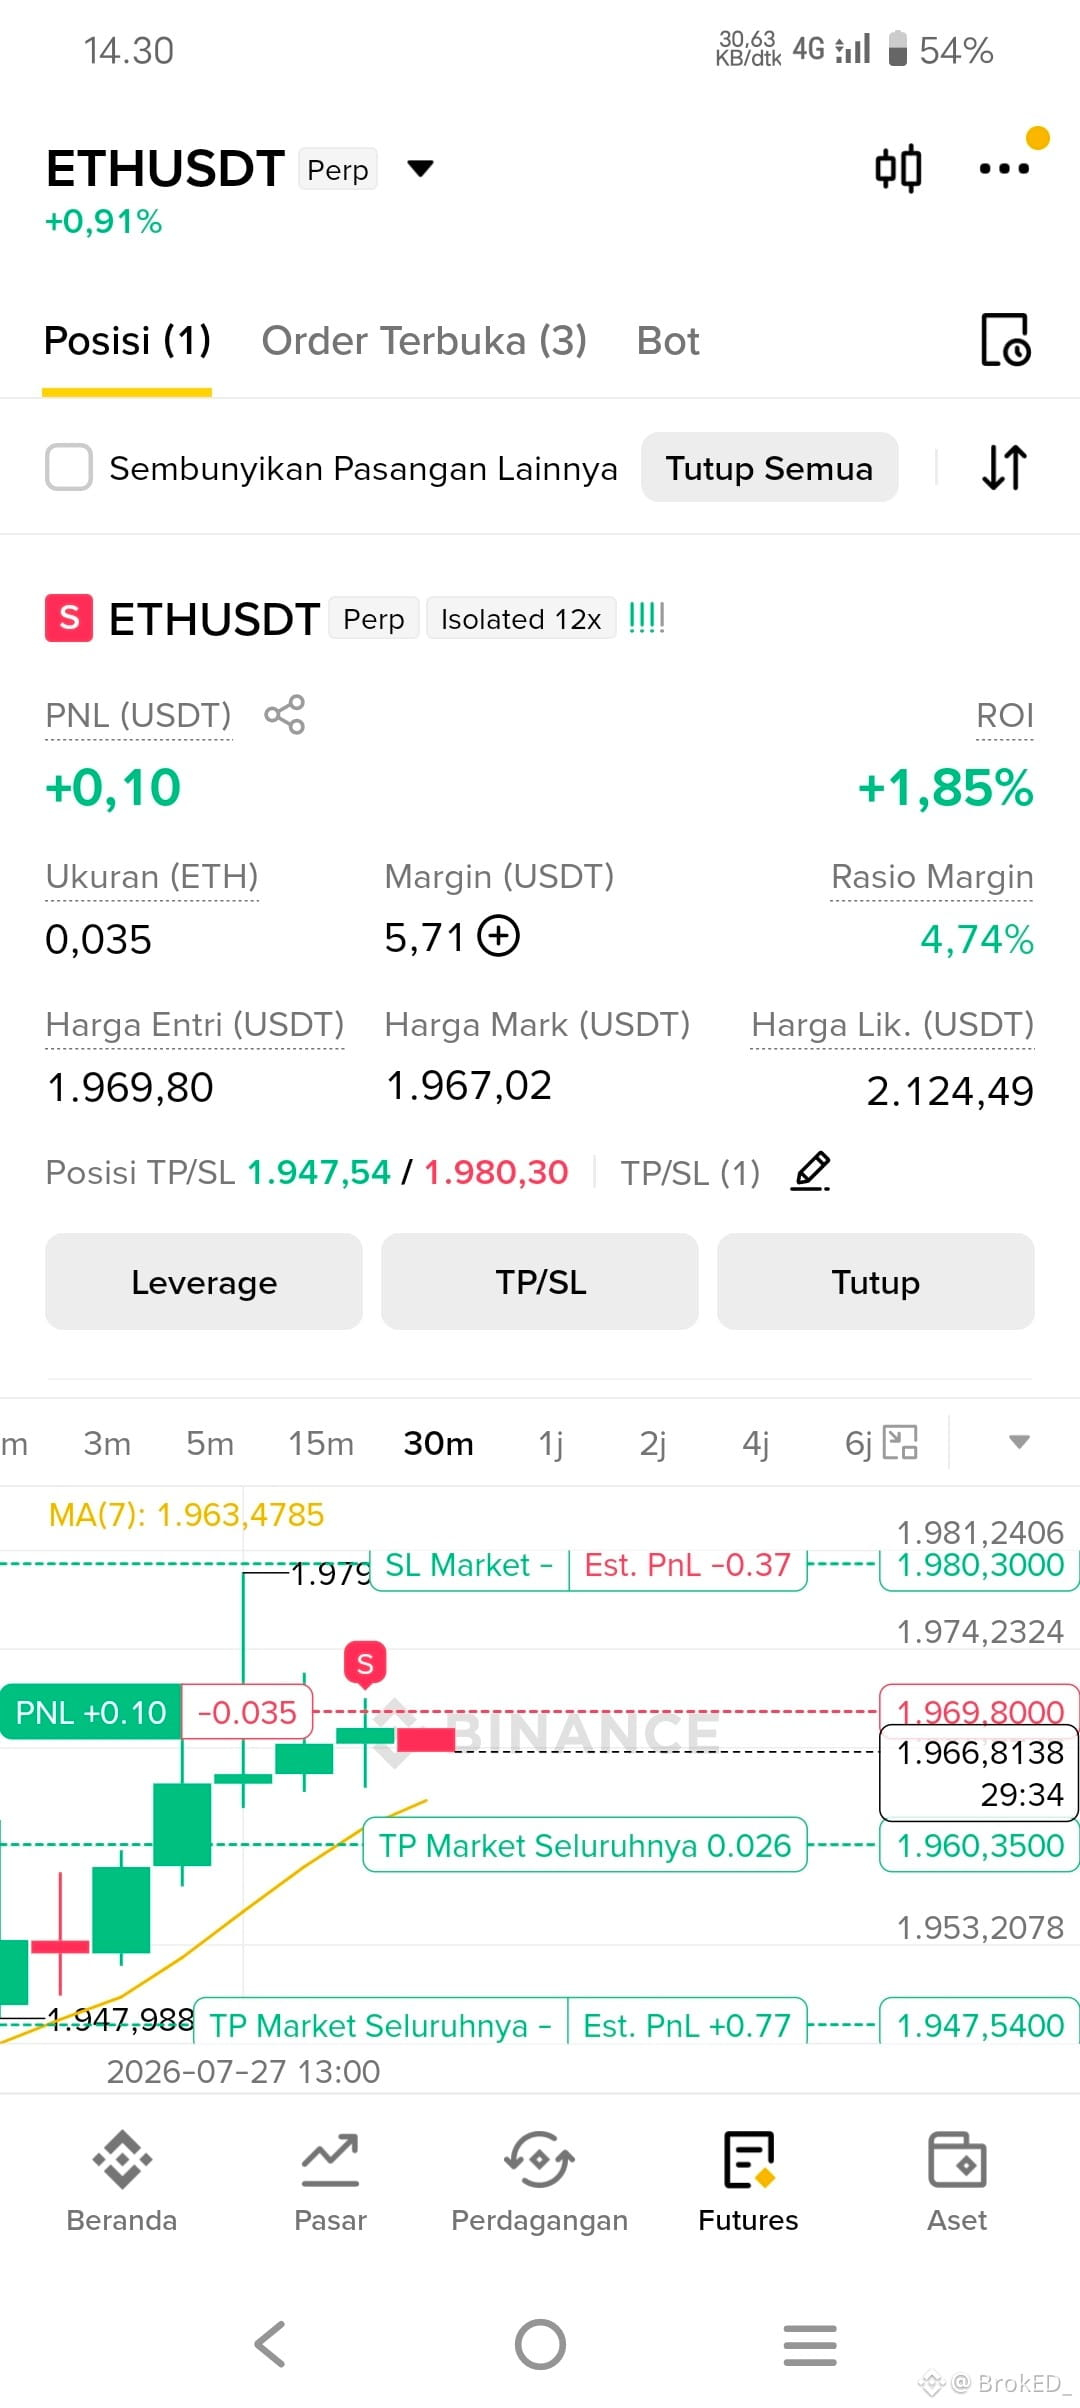The width and height of the screenshot is (1080, 2408).
Task: Select the 2j timeframe
Action: click(x=653, y=1443)
